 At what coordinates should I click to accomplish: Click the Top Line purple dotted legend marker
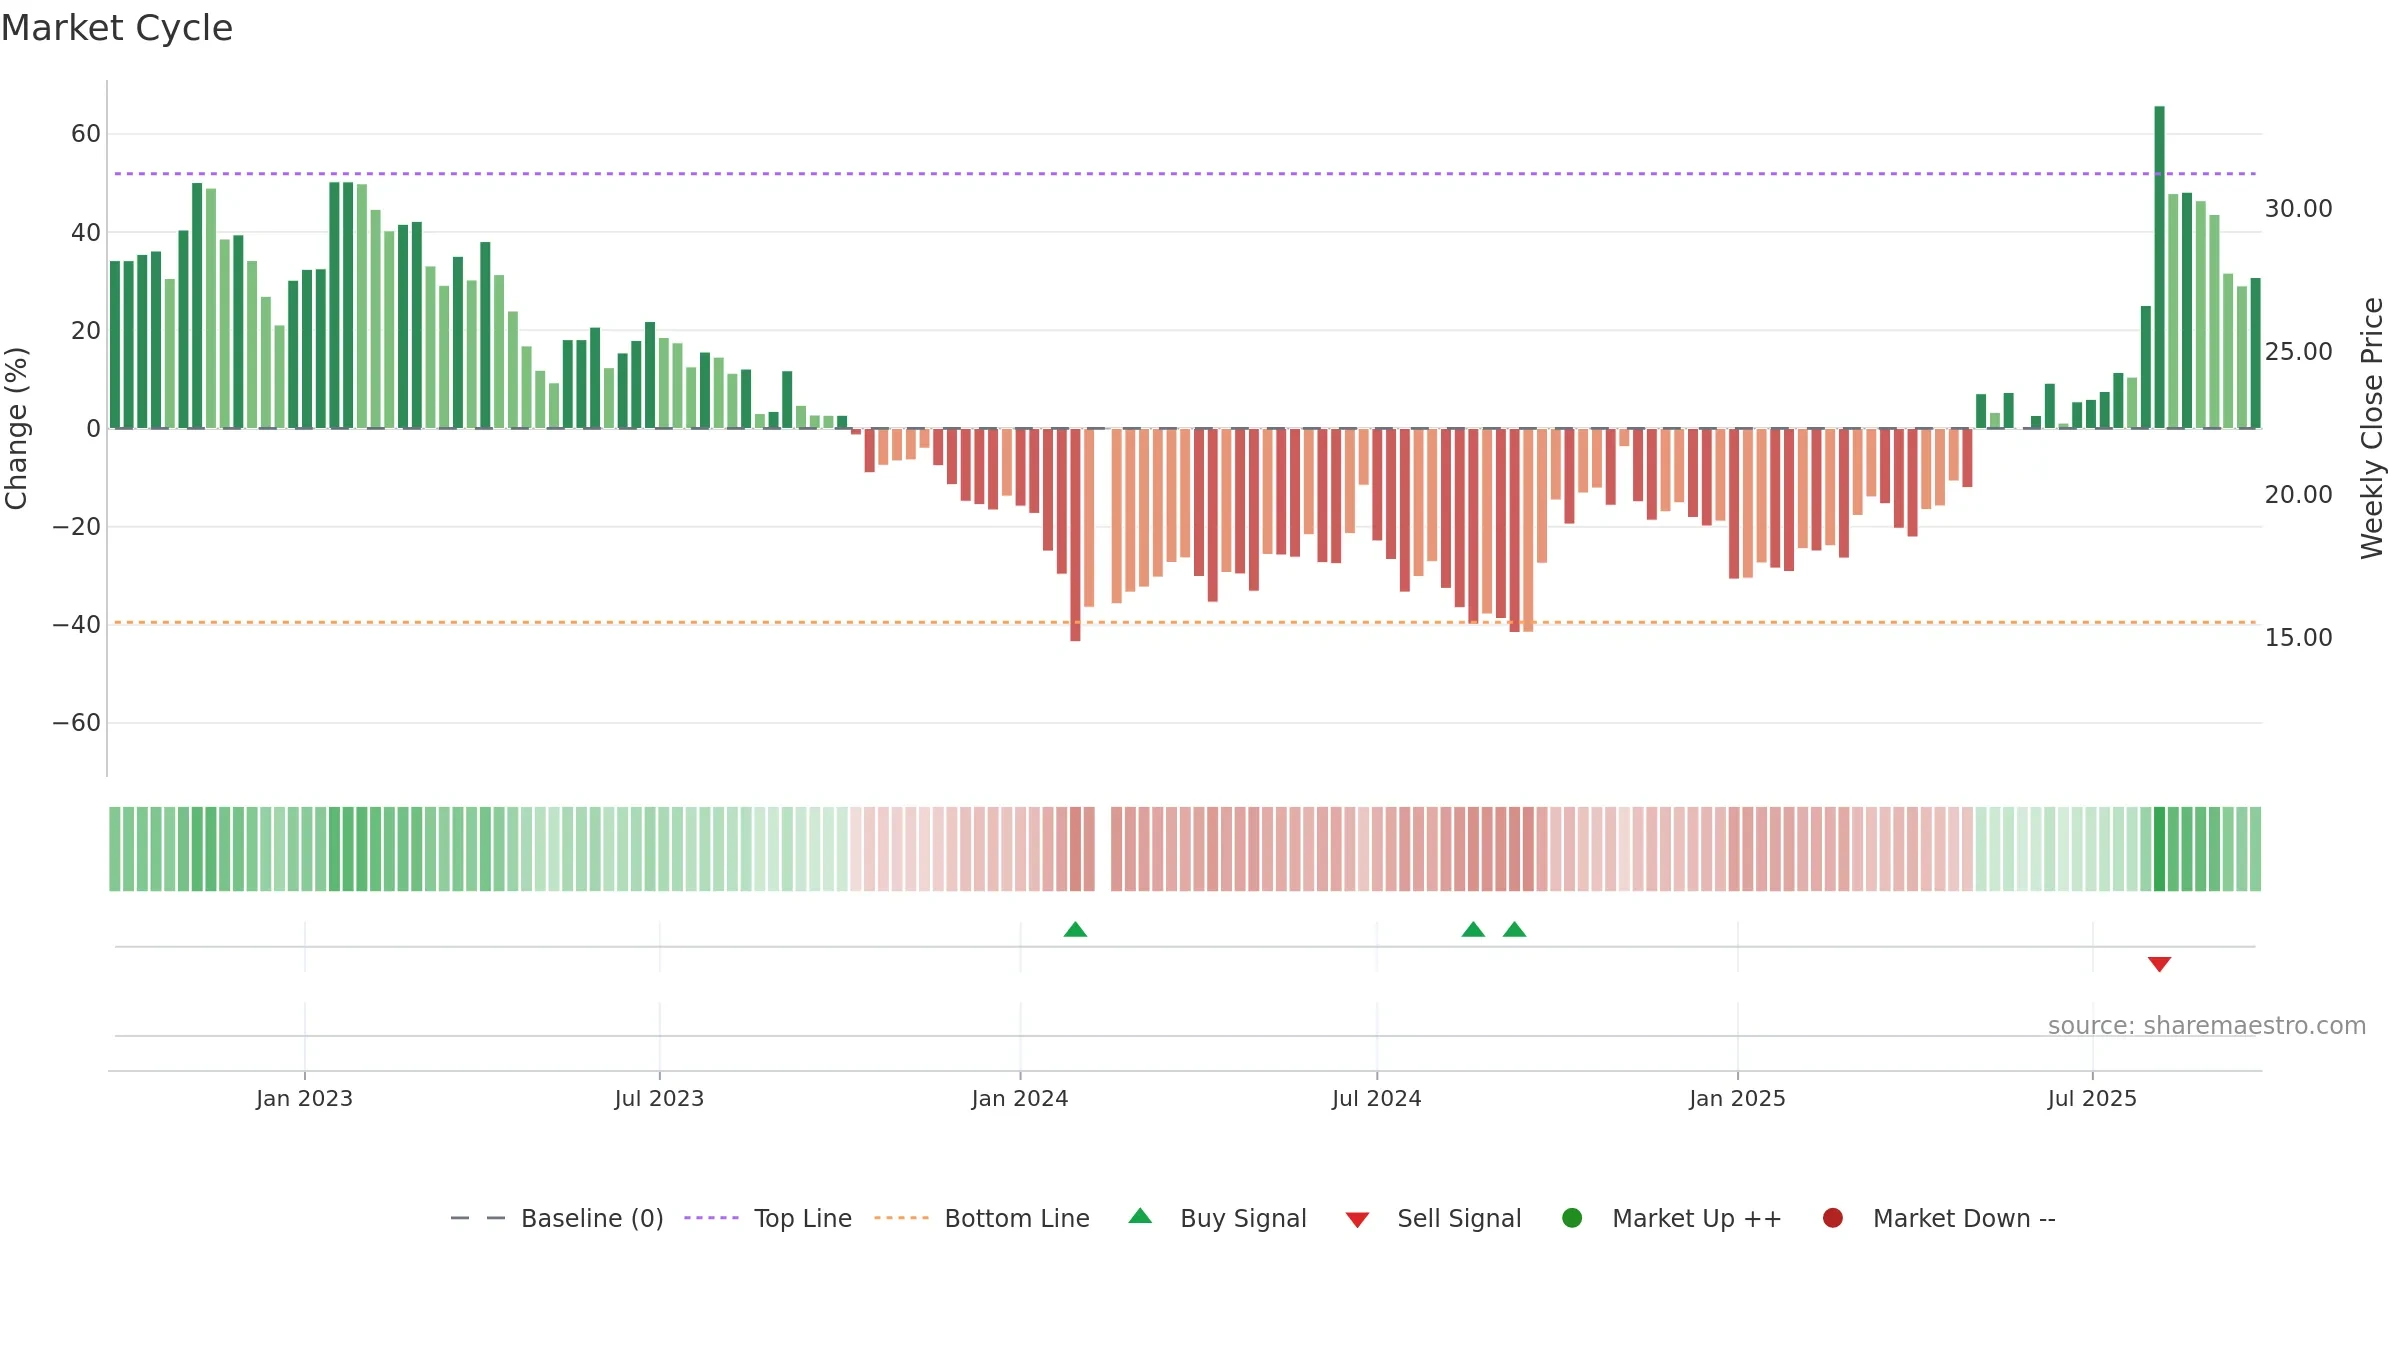pyautogui.click(x=711, y=1218)
